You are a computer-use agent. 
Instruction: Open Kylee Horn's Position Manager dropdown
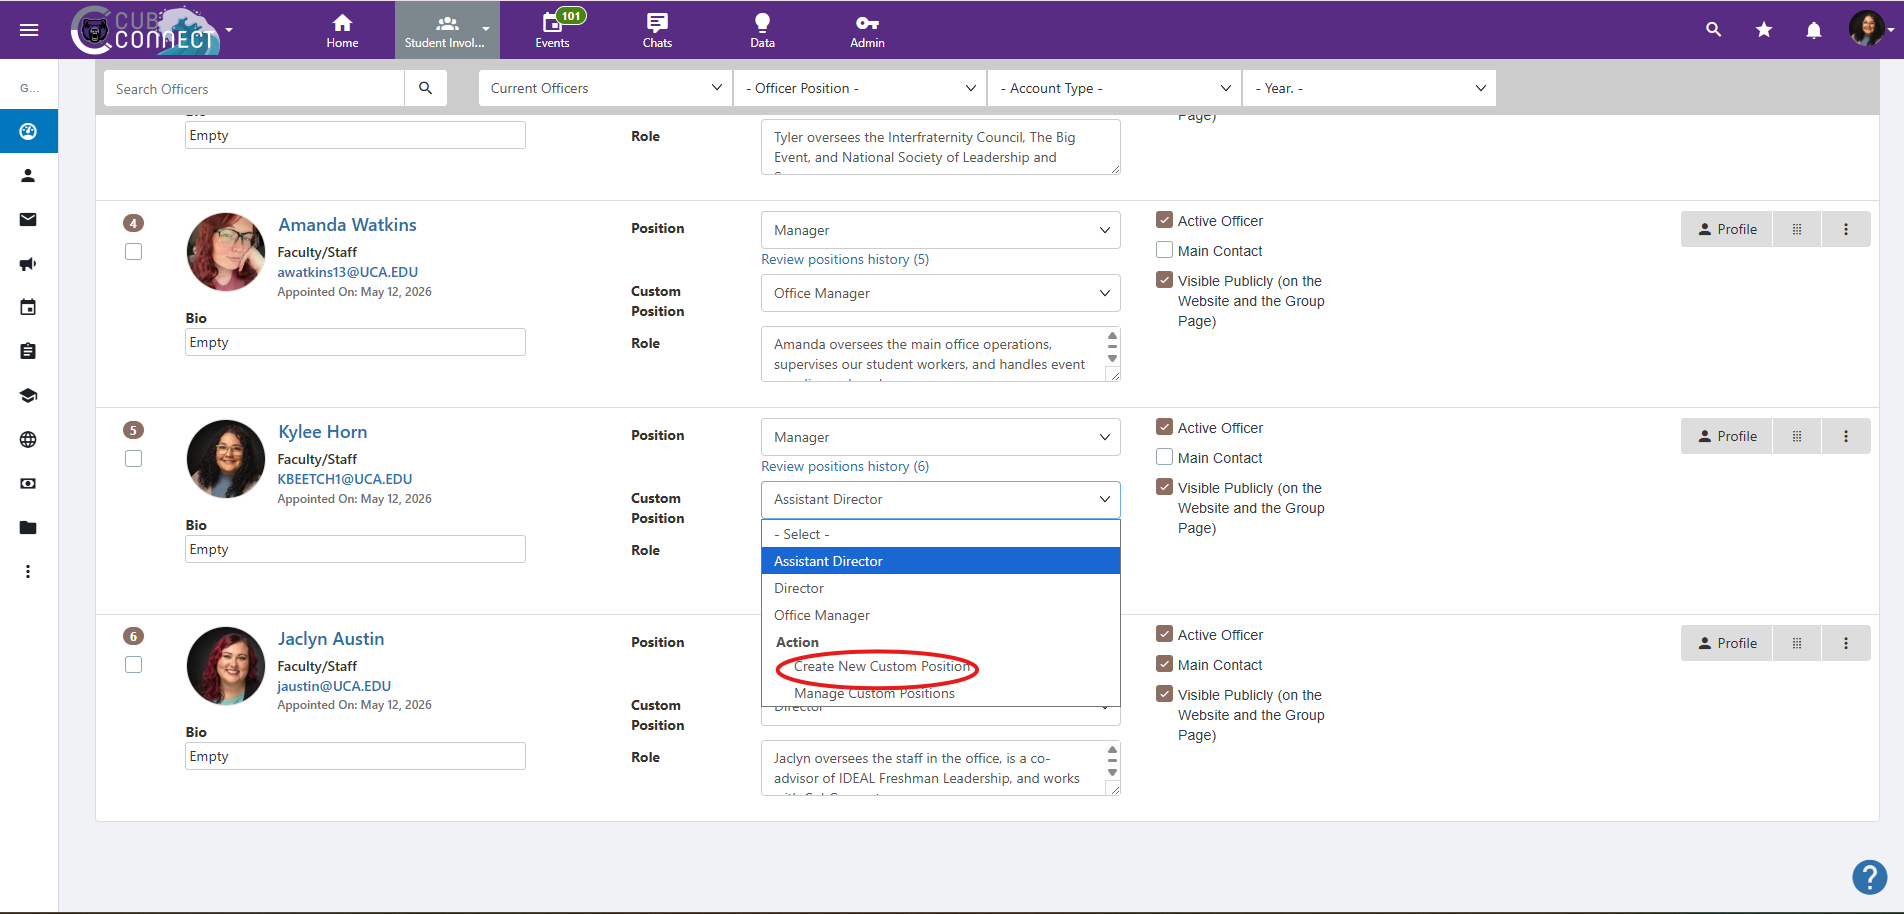pyautogui.click(x=941, y=437)
